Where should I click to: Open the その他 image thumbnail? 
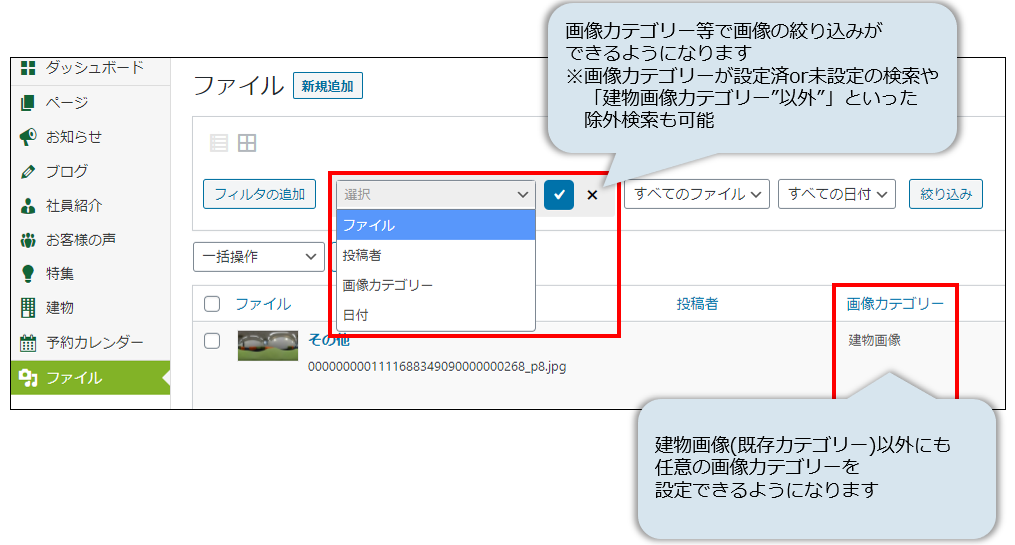pyautogui.click(x=267, y=346)
